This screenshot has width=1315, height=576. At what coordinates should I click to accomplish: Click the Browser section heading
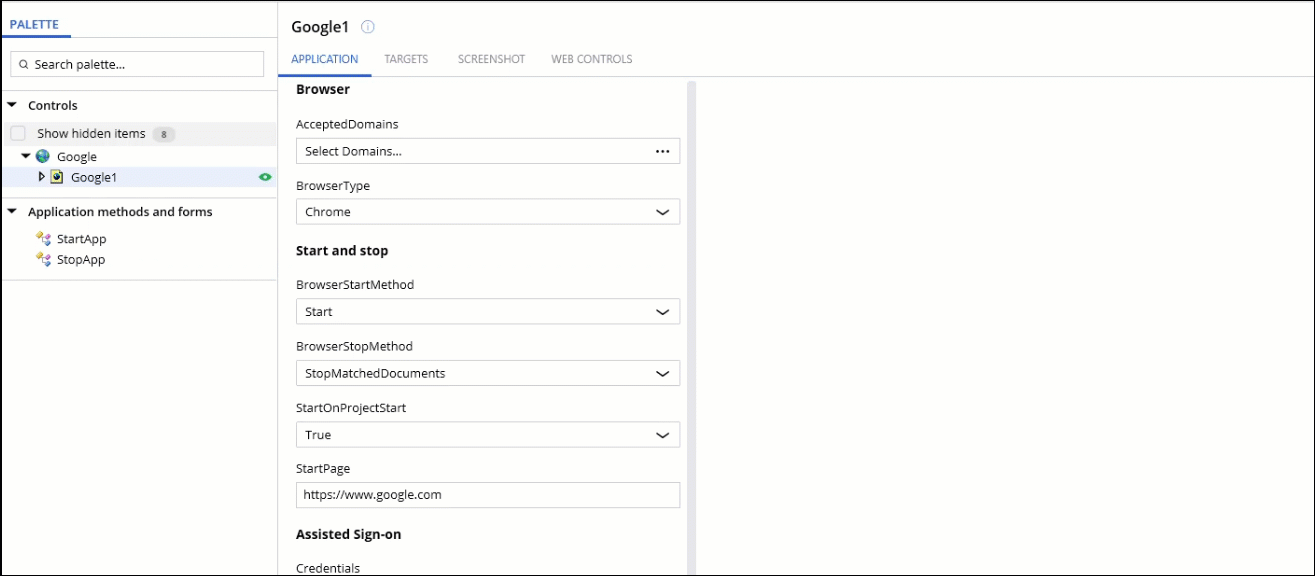click(323, 89)
